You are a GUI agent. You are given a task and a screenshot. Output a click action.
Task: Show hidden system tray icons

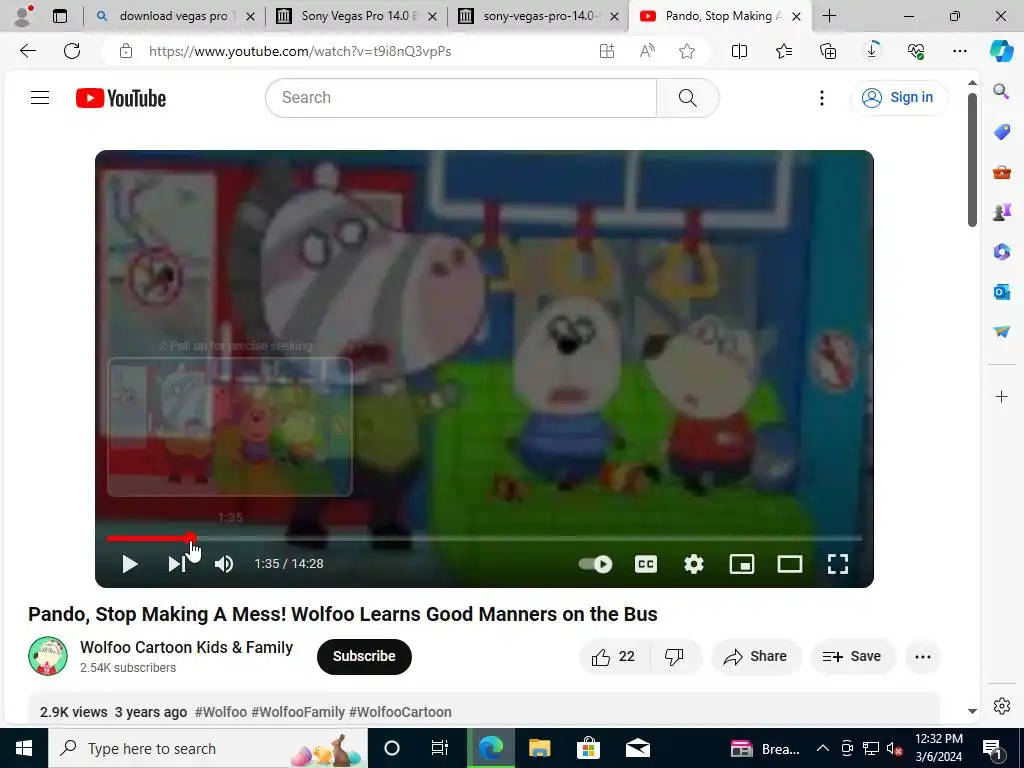(823, 748)
